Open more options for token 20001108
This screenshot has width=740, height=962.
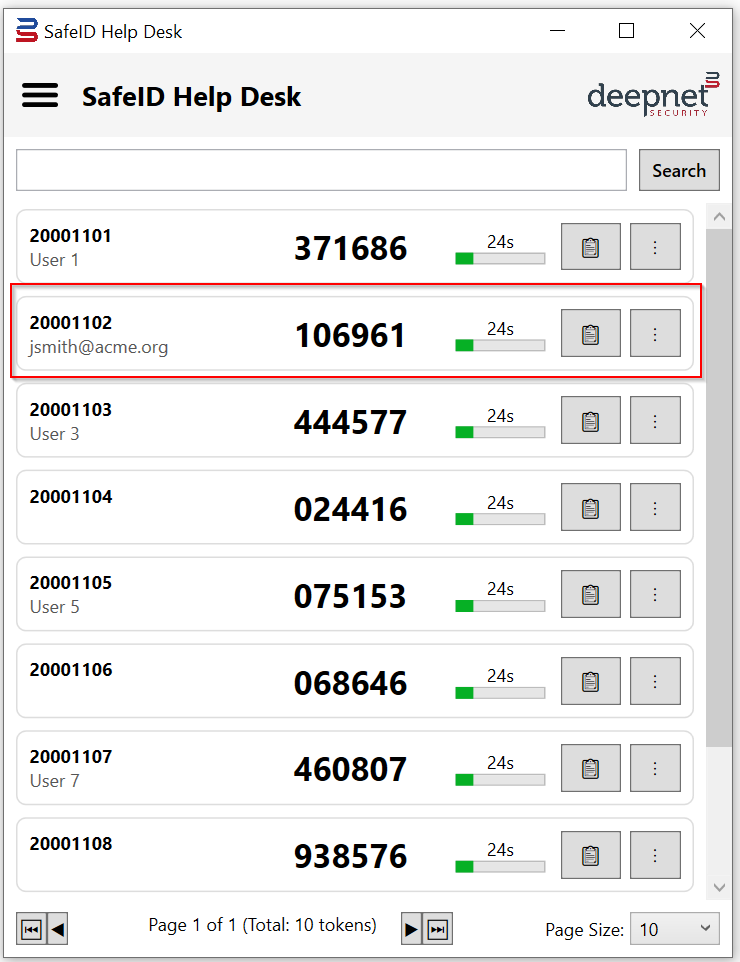pos(655,855)
